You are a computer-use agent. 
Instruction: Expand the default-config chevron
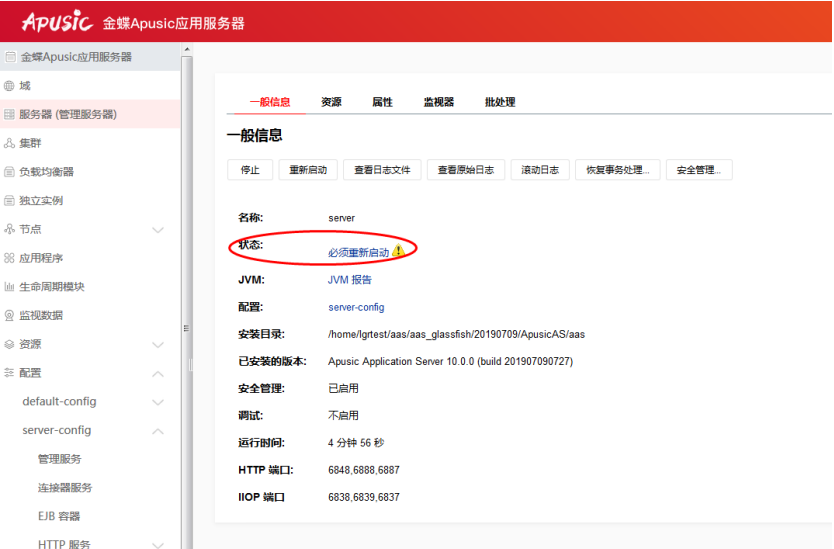point(158,402)
